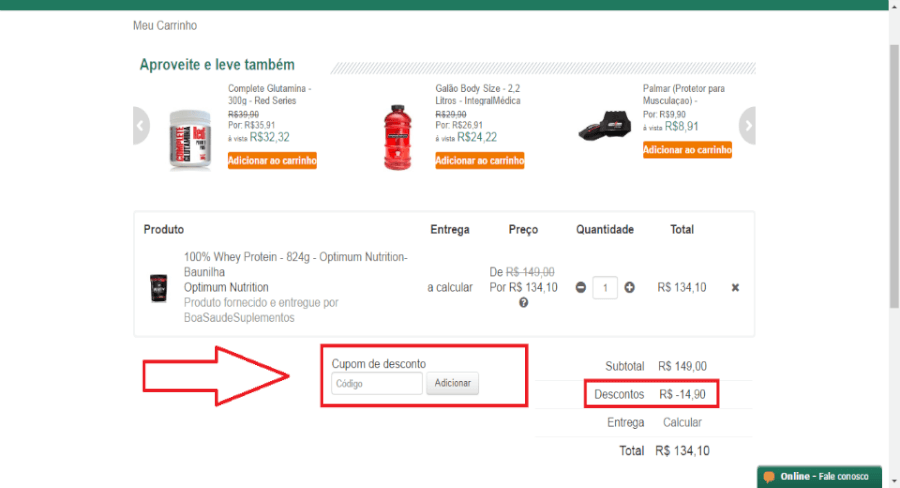Click the R$8,91 à vista price
This screenshot has height=488, width=900.
(681, 126)
